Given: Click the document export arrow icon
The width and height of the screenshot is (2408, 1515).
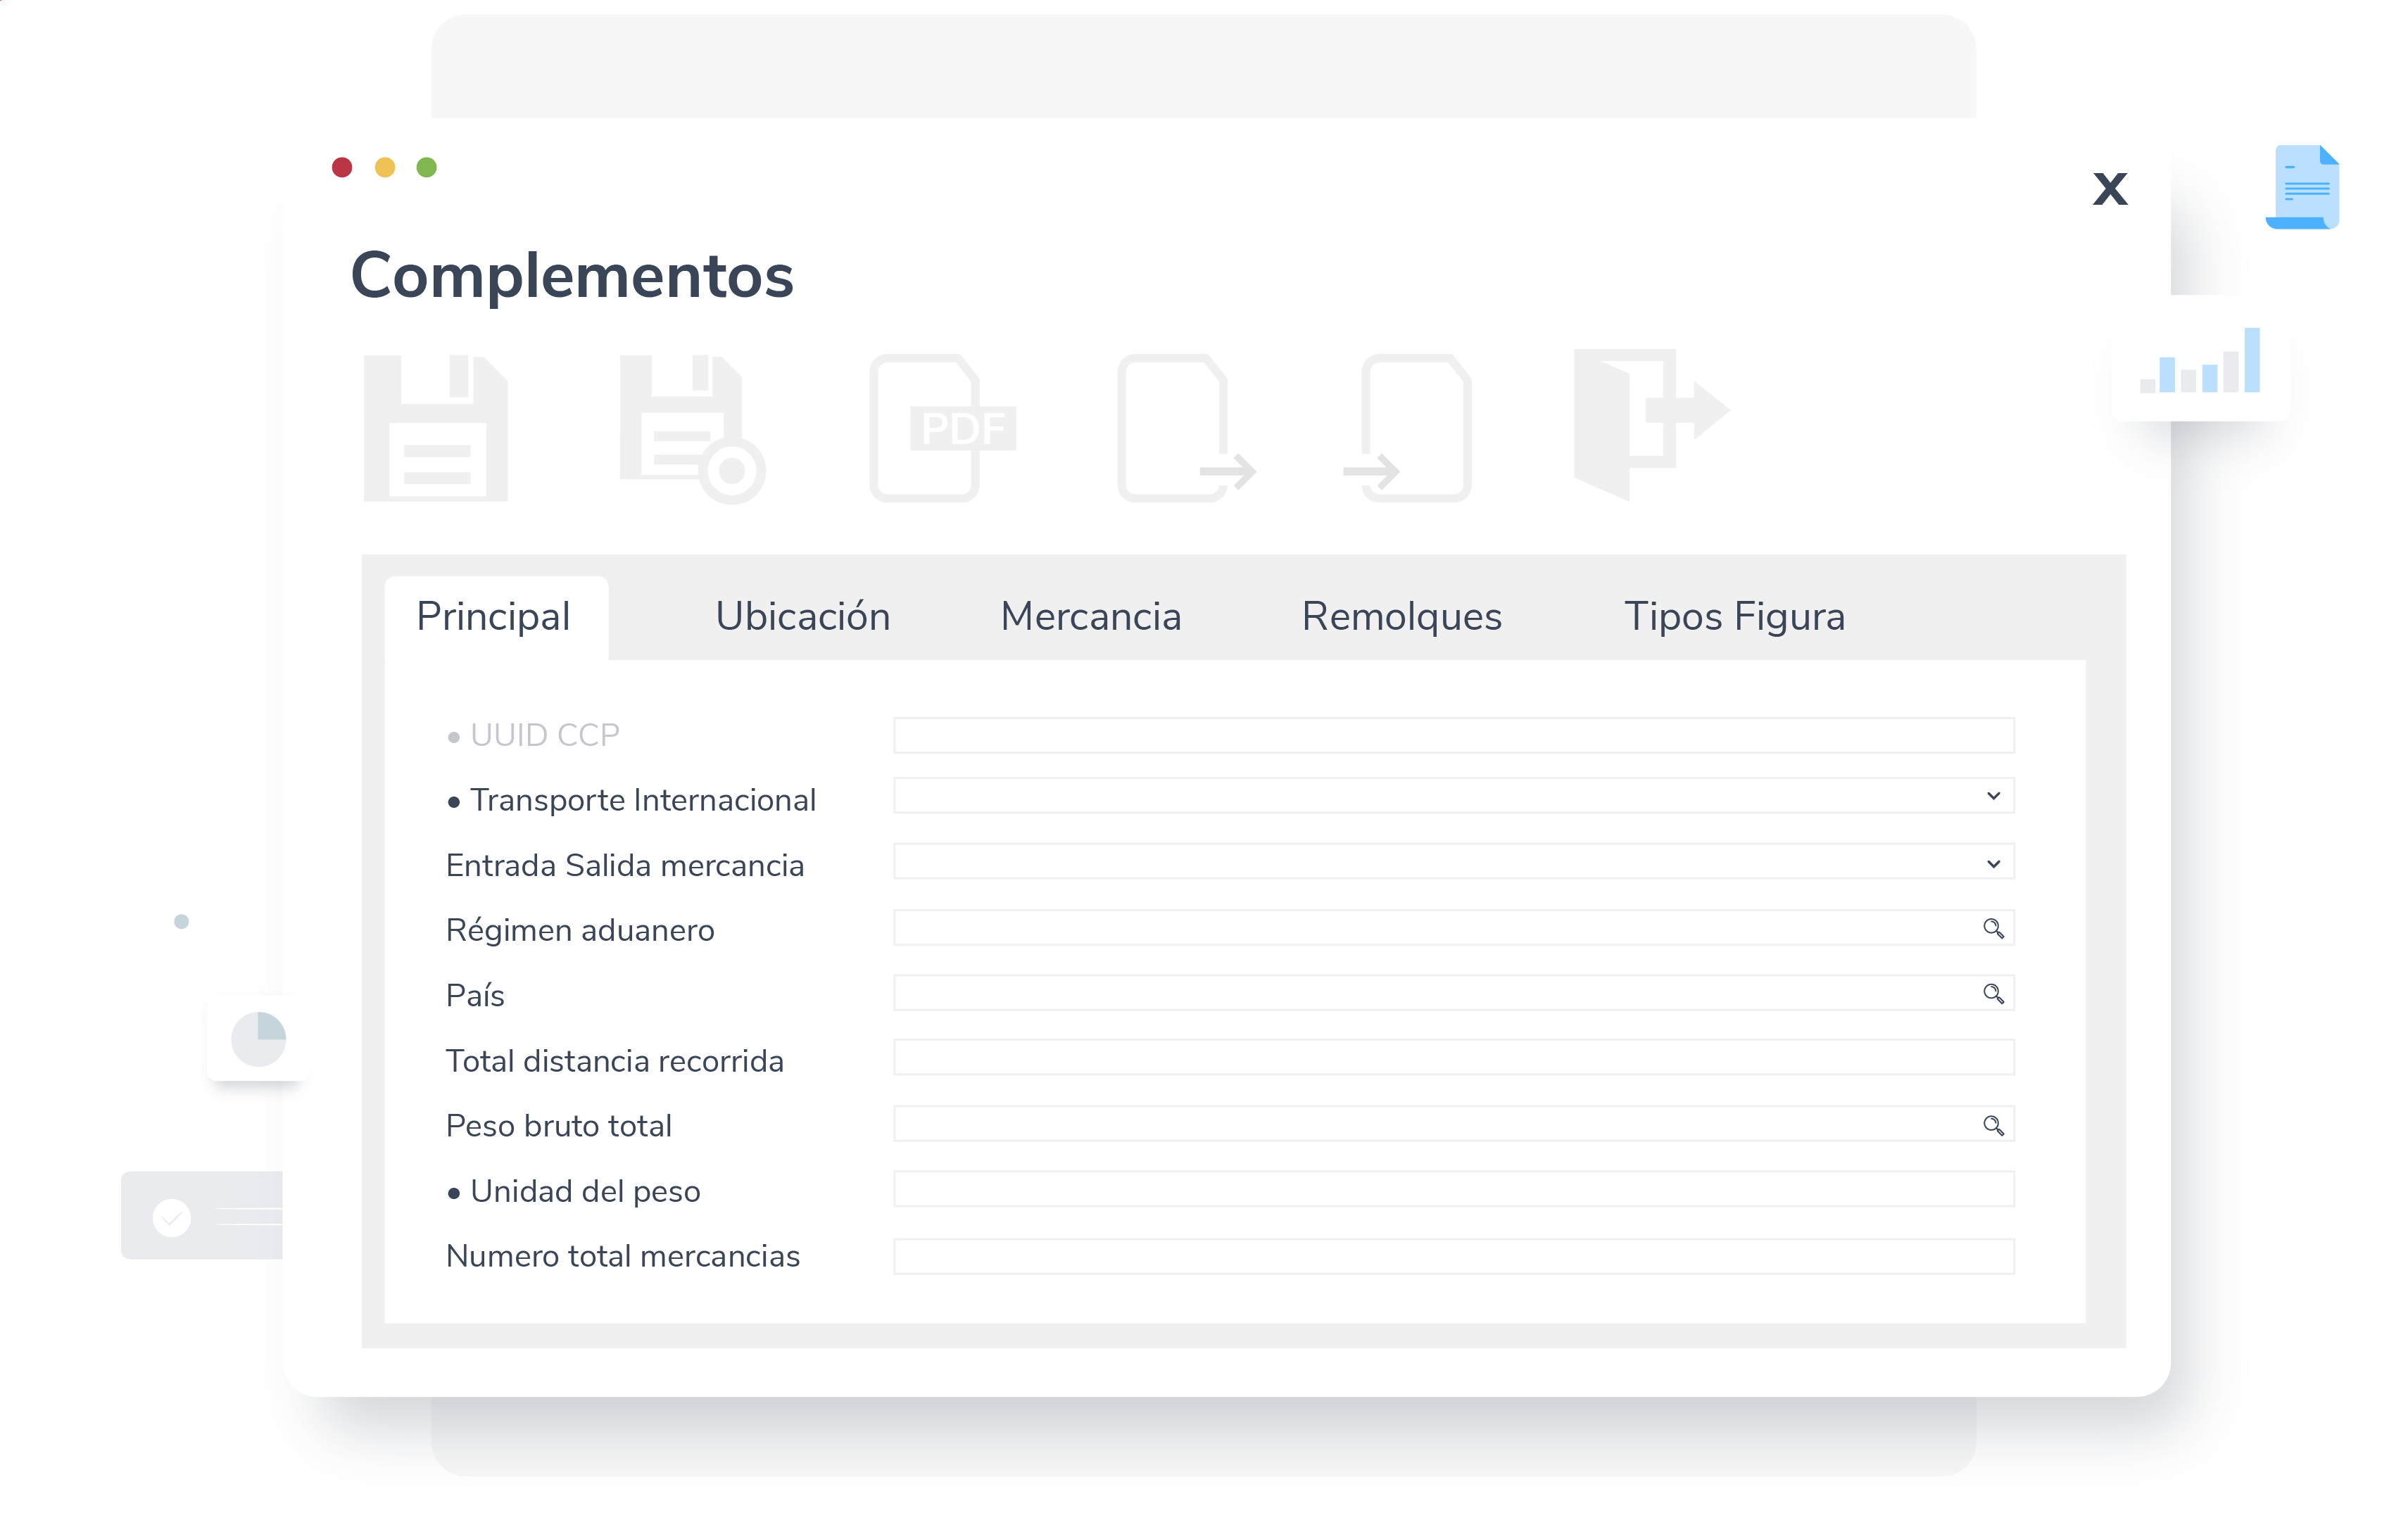Looking at the screenshot, I should click(1186, 428).
